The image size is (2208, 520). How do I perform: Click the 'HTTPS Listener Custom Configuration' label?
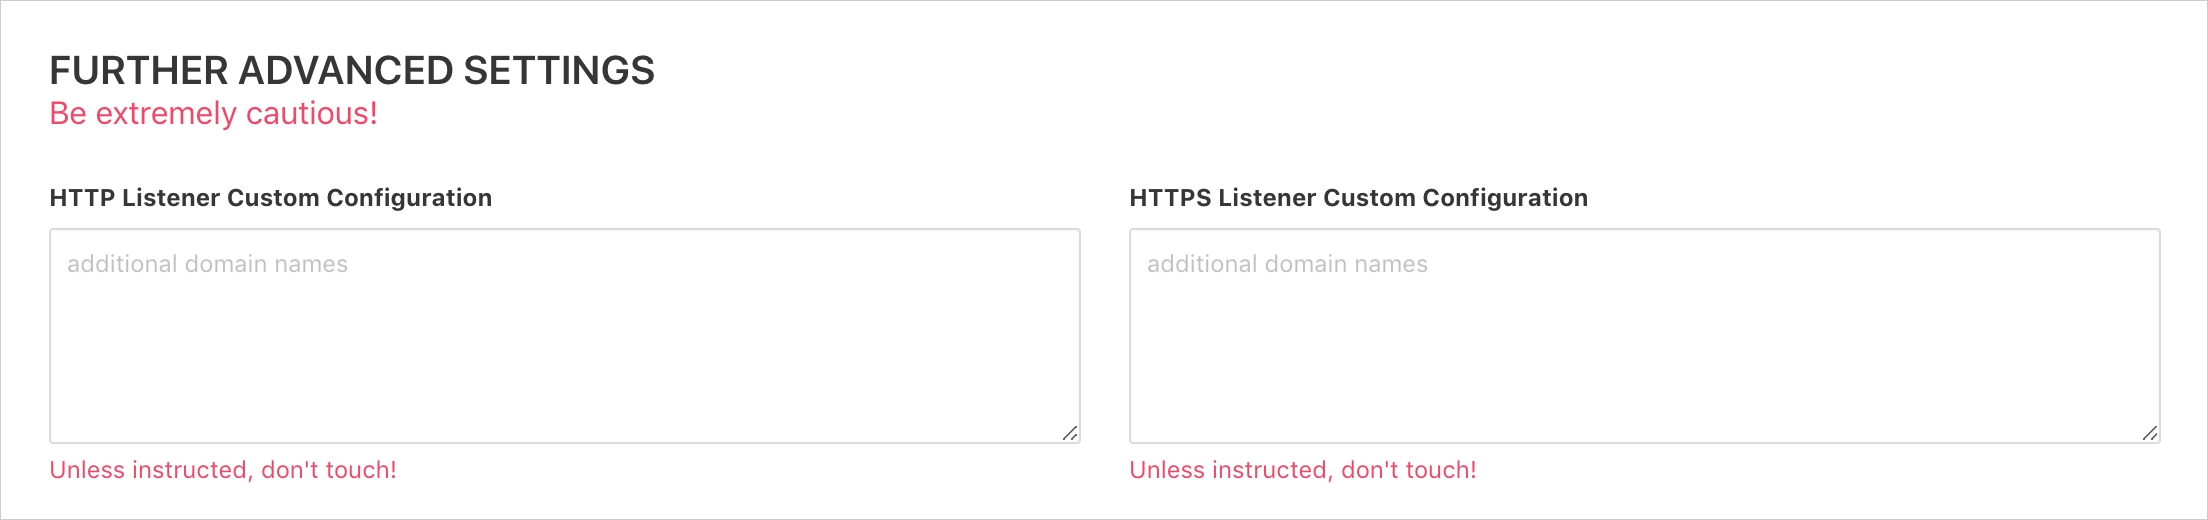click(x=1358, y=198)
